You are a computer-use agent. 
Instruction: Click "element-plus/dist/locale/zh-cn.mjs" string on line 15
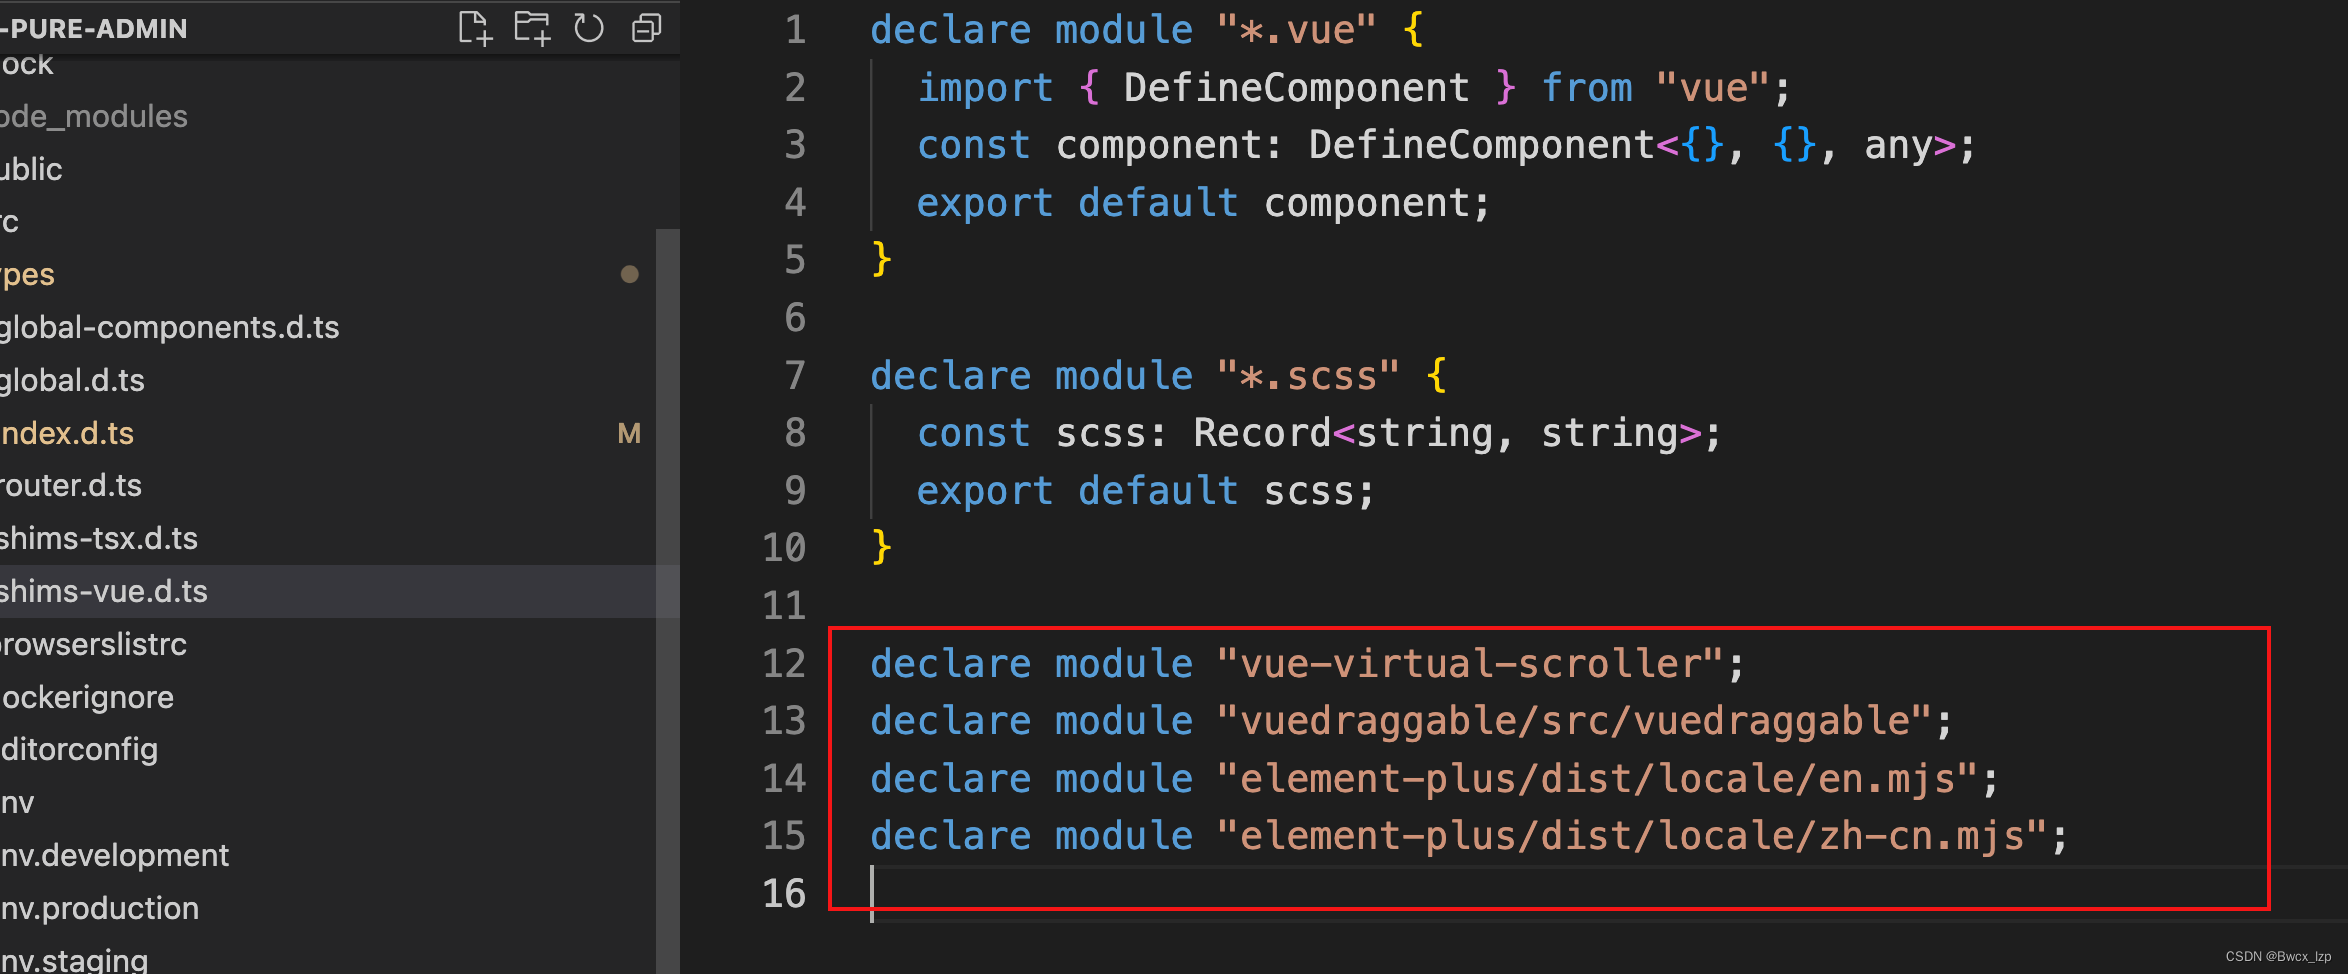click(x=1631, y=836)
